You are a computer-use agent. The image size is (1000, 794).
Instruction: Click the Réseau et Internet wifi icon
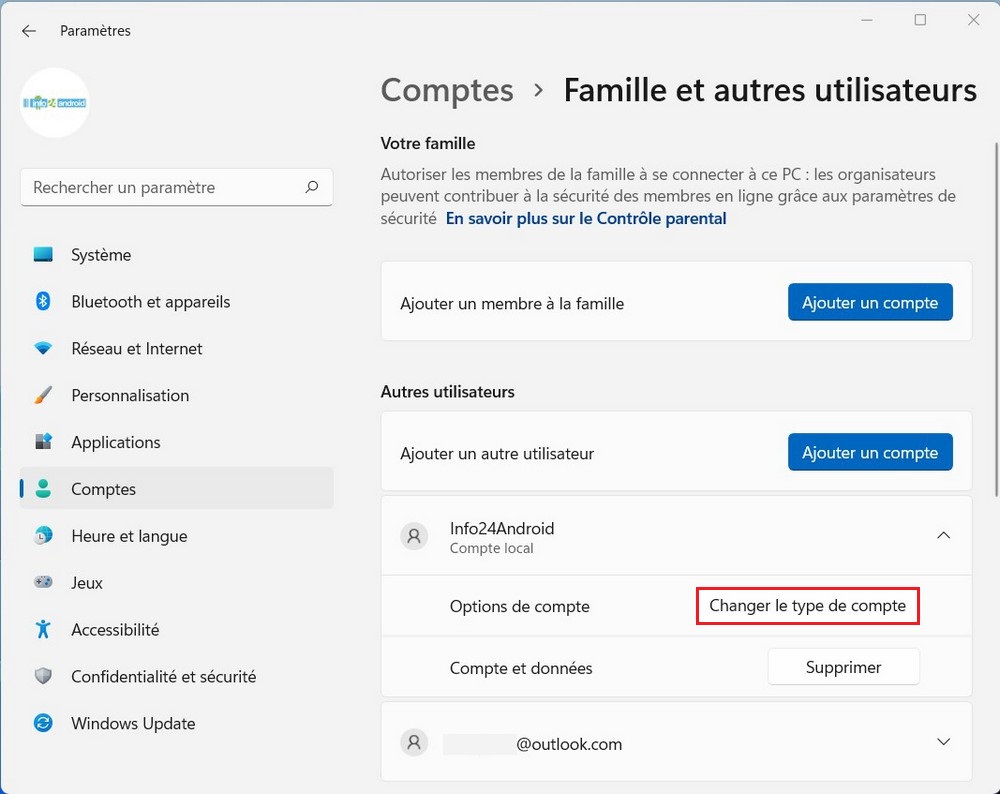(x=43, y=348)
